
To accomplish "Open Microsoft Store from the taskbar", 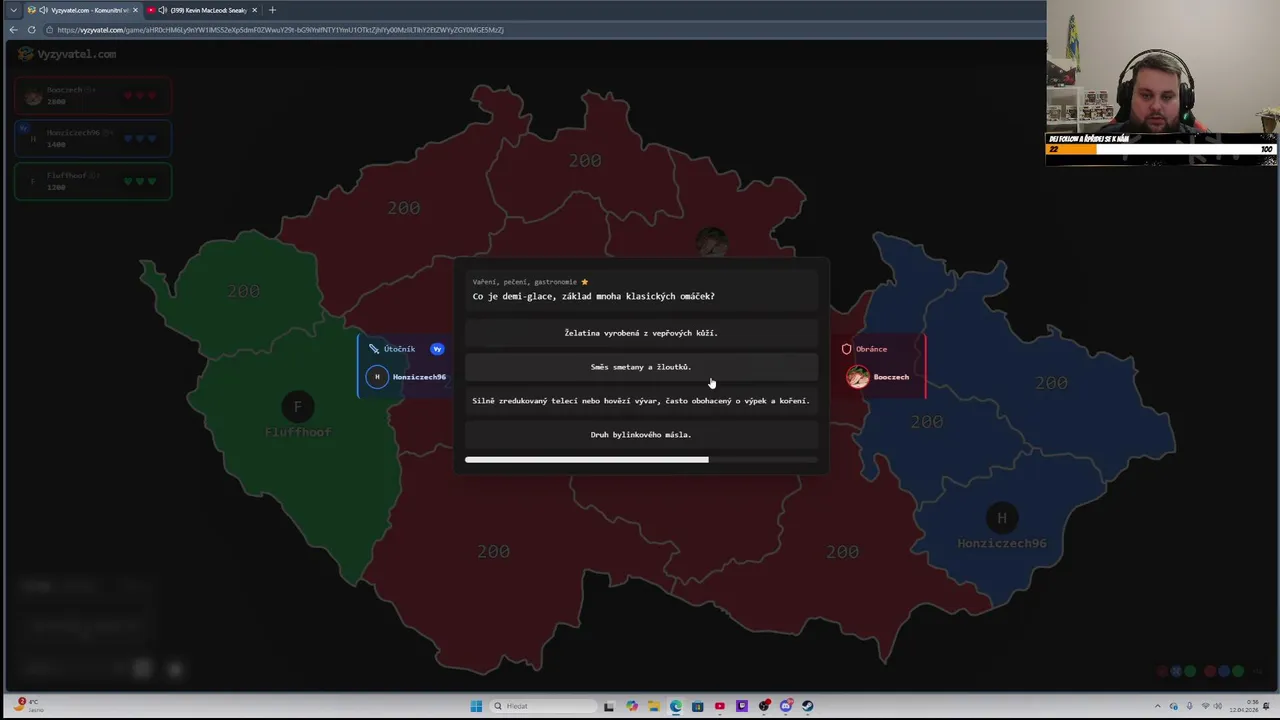I will (698, 706).
